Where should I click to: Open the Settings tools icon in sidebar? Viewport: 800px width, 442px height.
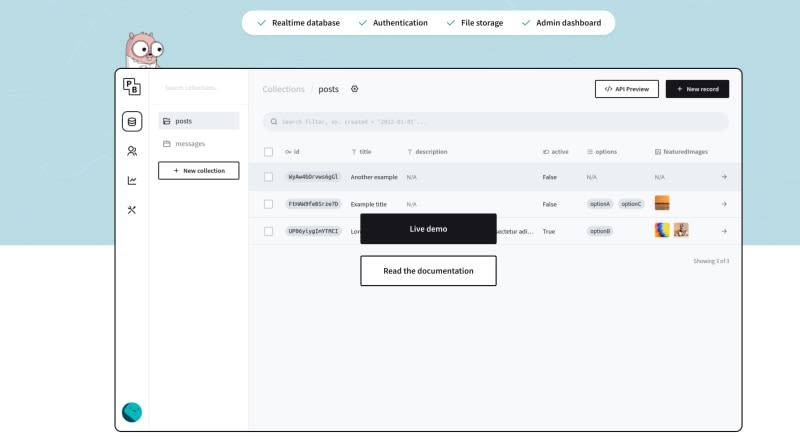[x=132, y=210]
